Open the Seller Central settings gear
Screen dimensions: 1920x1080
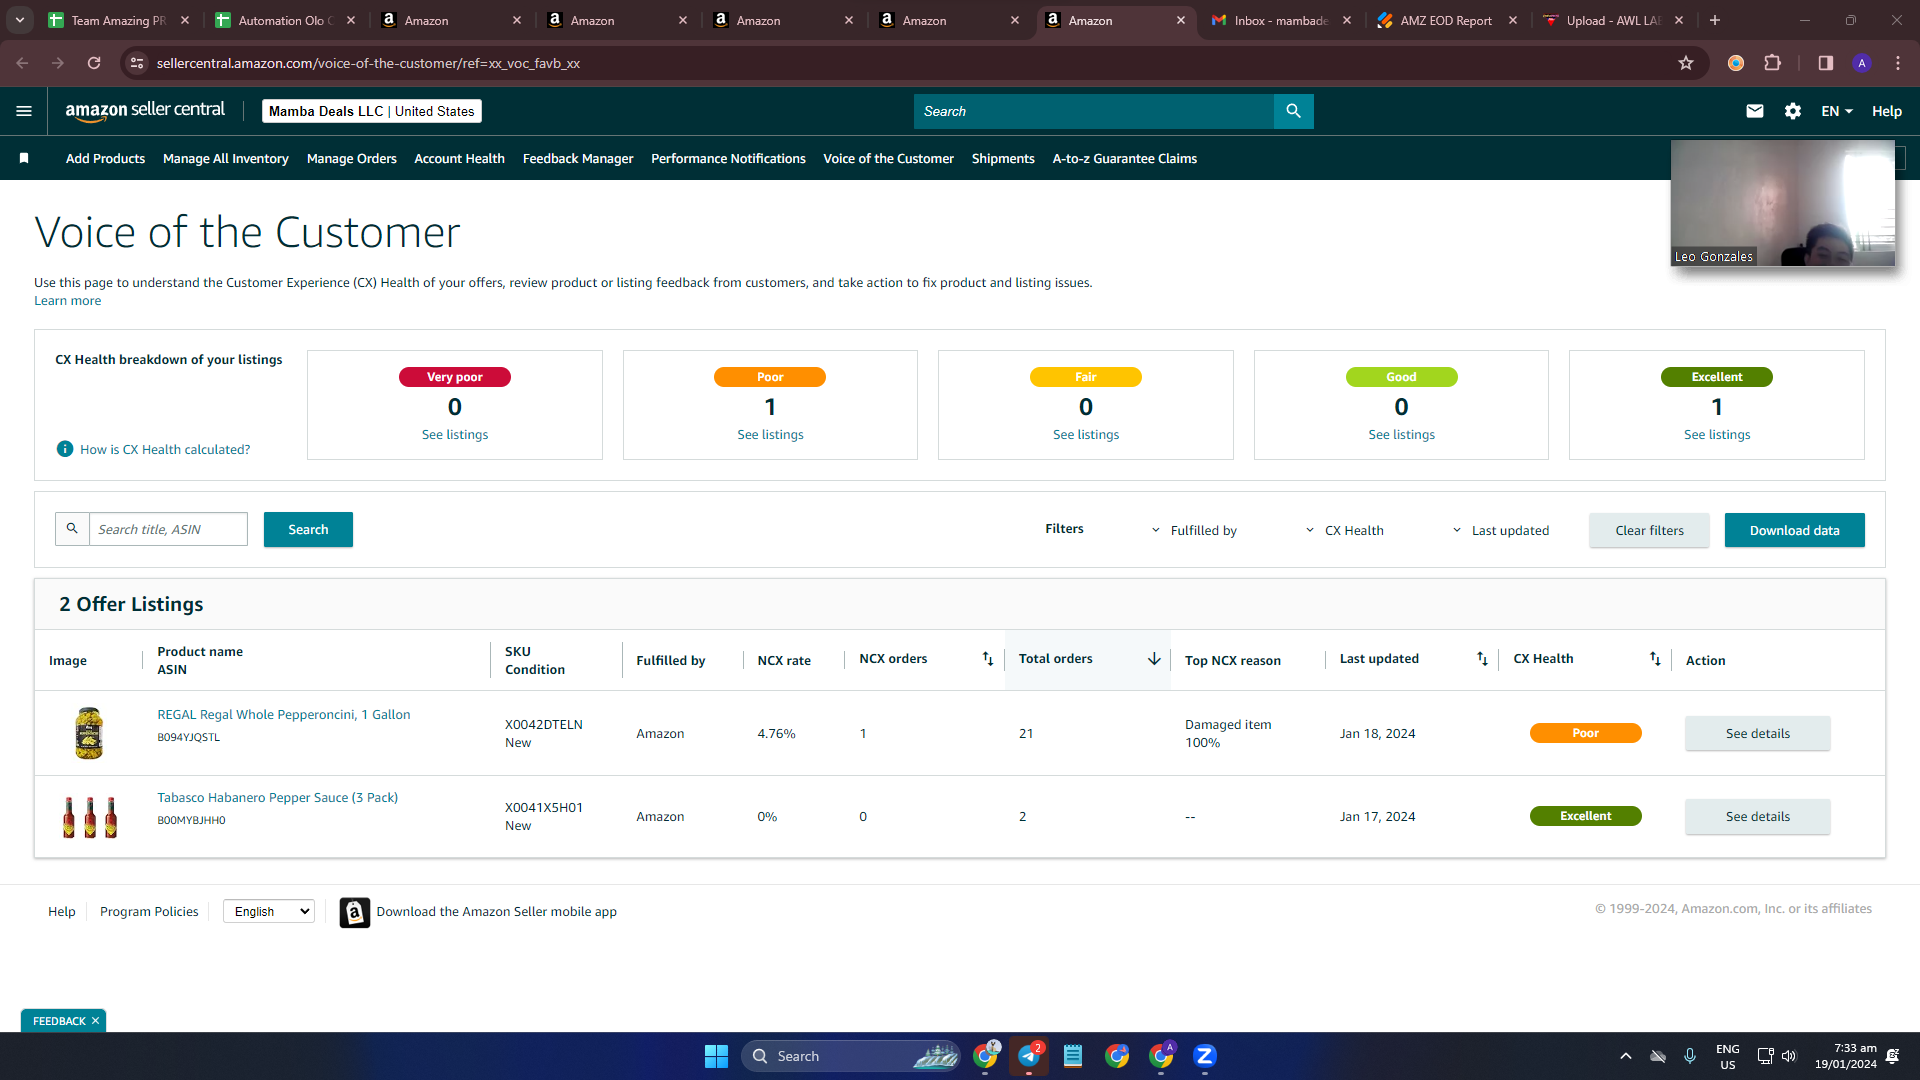pyautogui.click(x=1793, y=111)
